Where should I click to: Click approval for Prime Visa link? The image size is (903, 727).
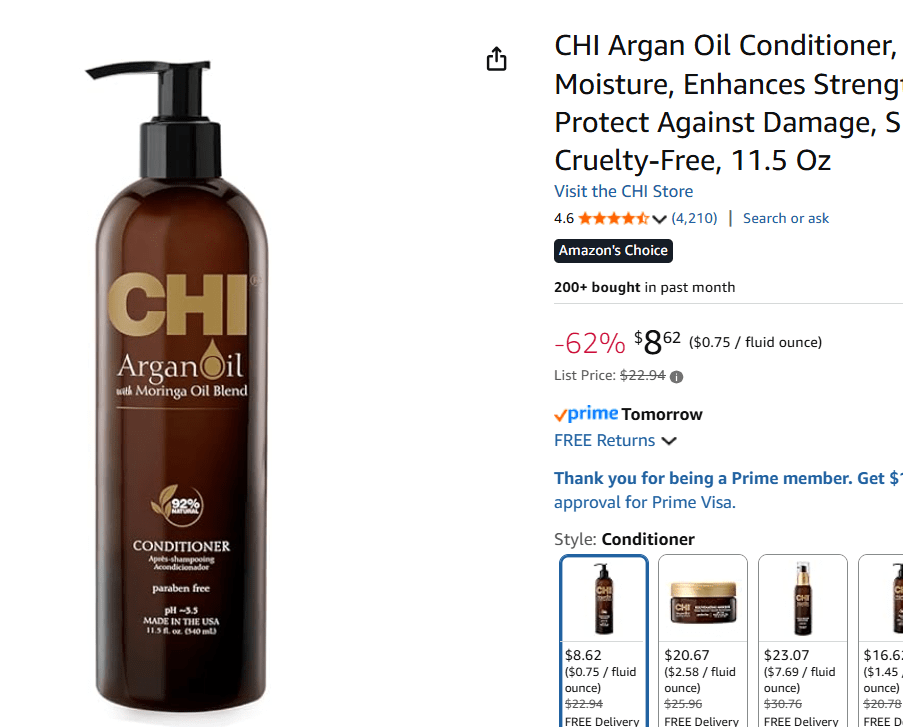[645, 502]
